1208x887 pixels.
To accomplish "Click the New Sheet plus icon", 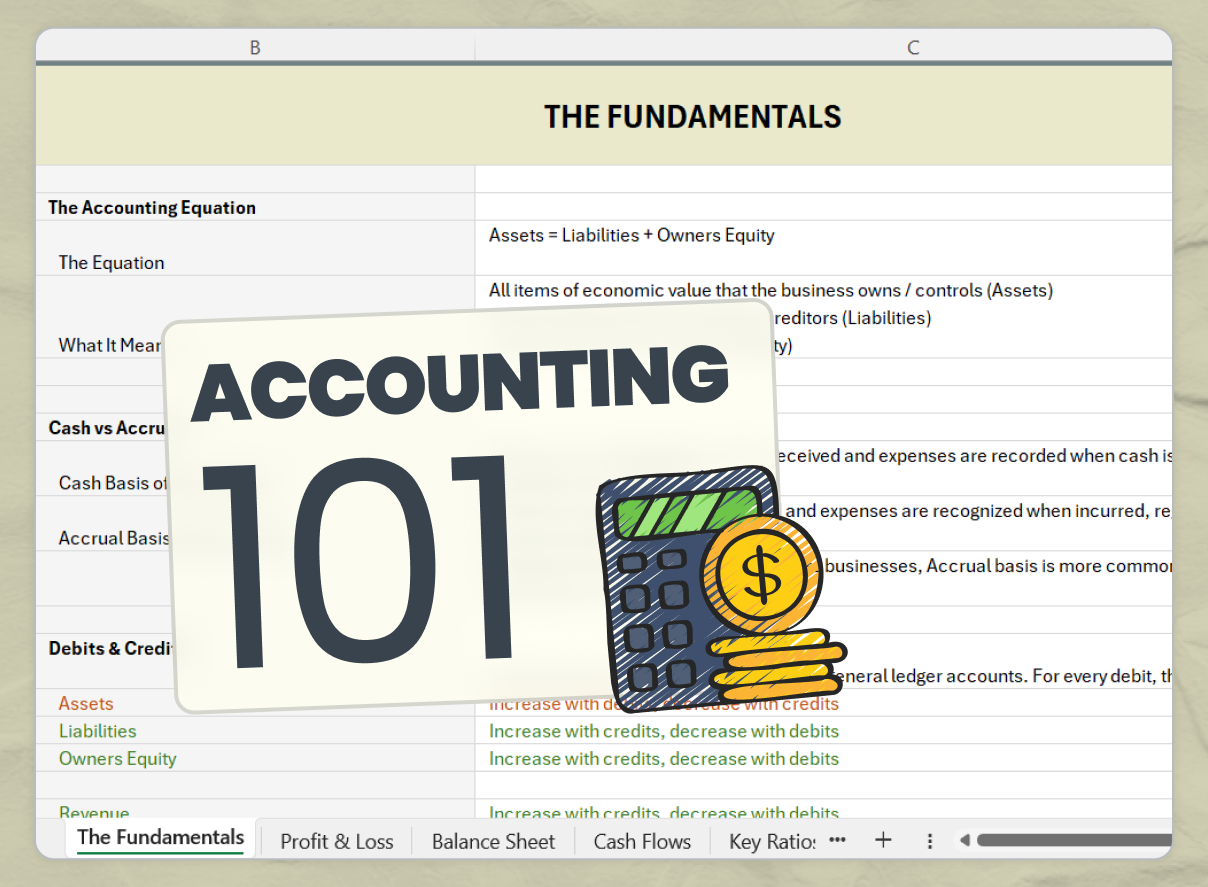I will [884, 840].
